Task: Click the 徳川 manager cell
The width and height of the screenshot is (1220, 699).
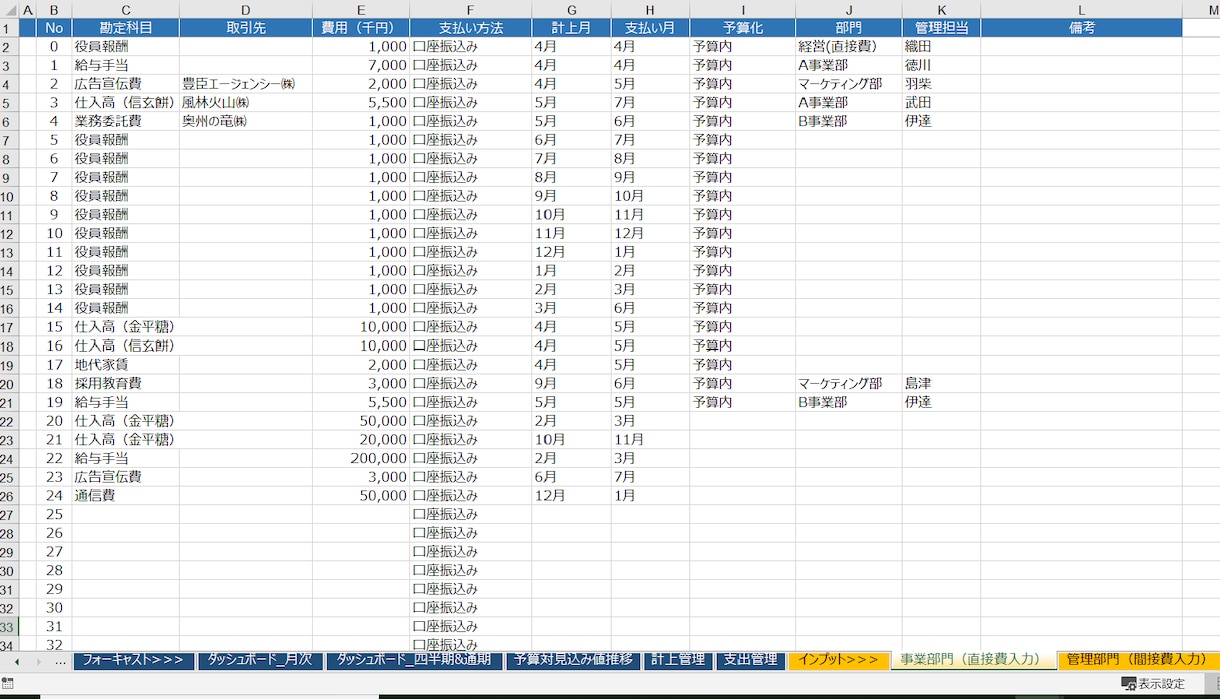Action: coord(941,65)
